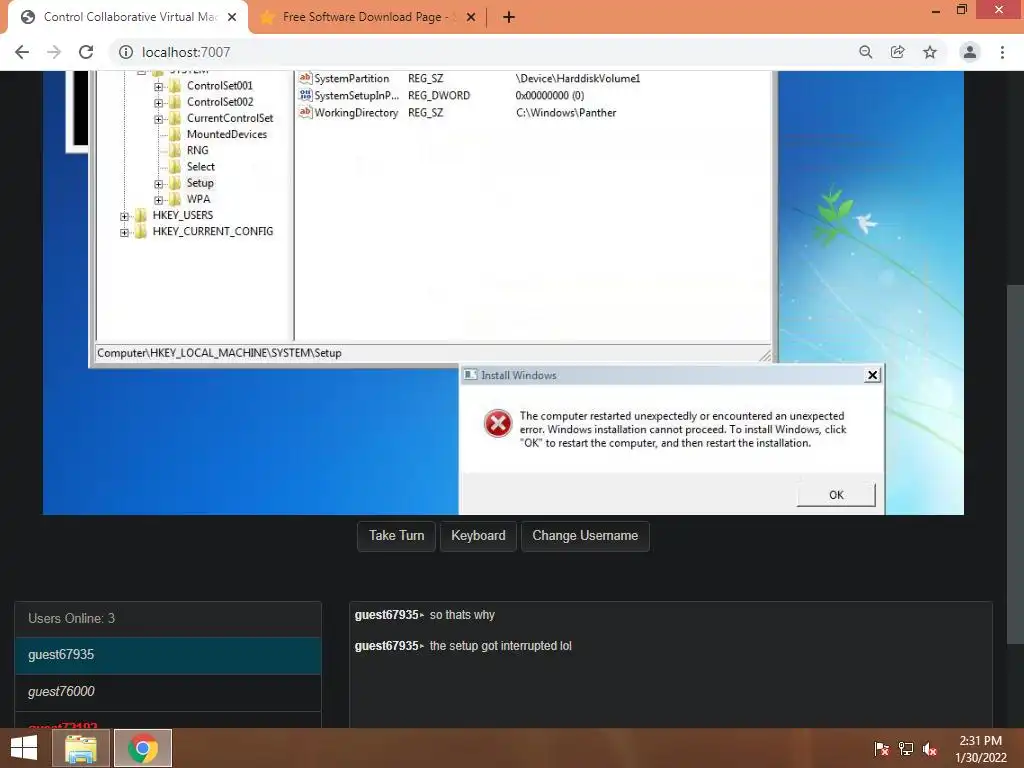Expand the ControlSet002 registry key
Image resolution: width=1024 pixels, height=768 pixels.
[159, 103]
